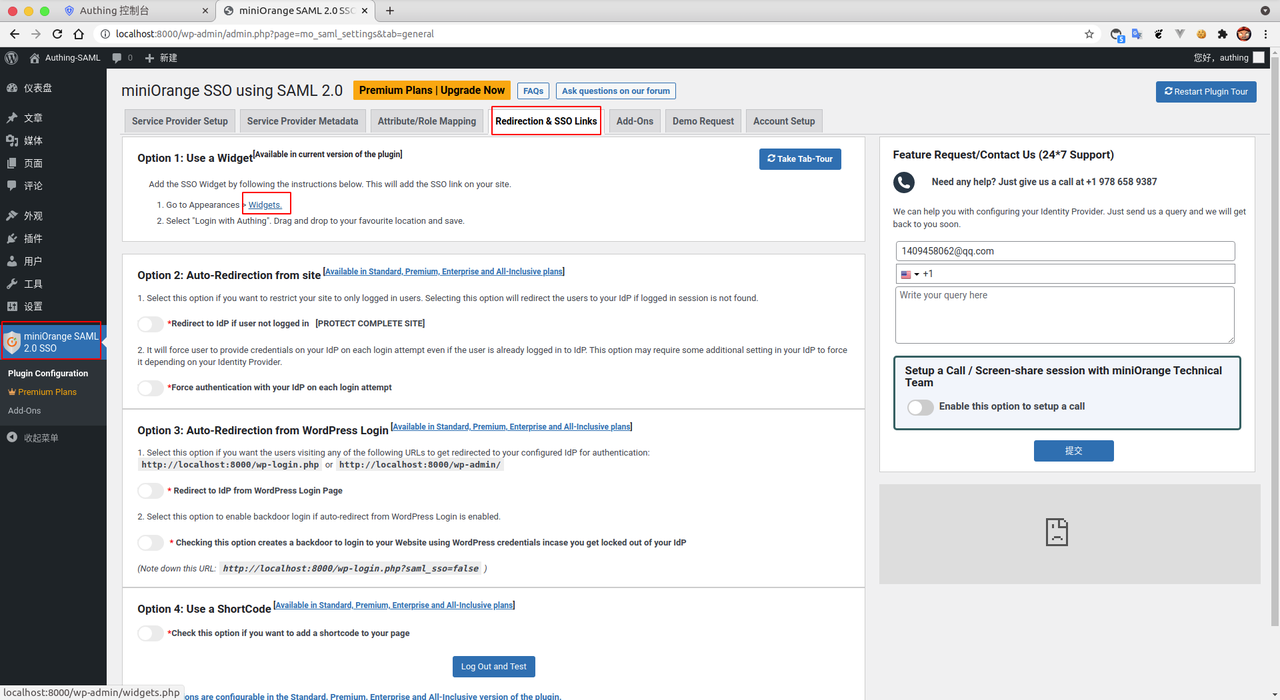Switch to Demo Request tab
1280x700 pixels.
point(703,121)
